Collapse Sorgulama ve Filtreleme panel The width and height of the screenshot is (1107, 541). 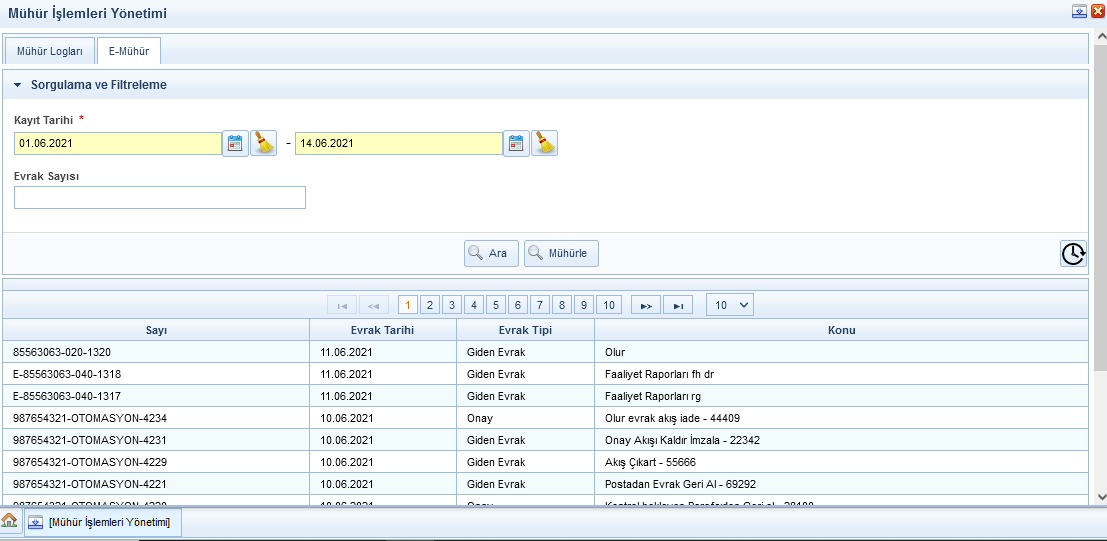coord(18,85)
